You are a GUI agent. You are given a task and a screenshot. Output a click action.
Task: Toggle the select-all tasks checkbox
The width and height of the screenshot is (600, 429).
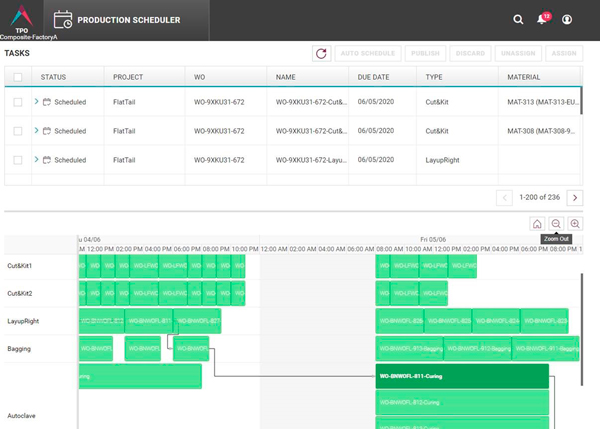coord(18,77)
